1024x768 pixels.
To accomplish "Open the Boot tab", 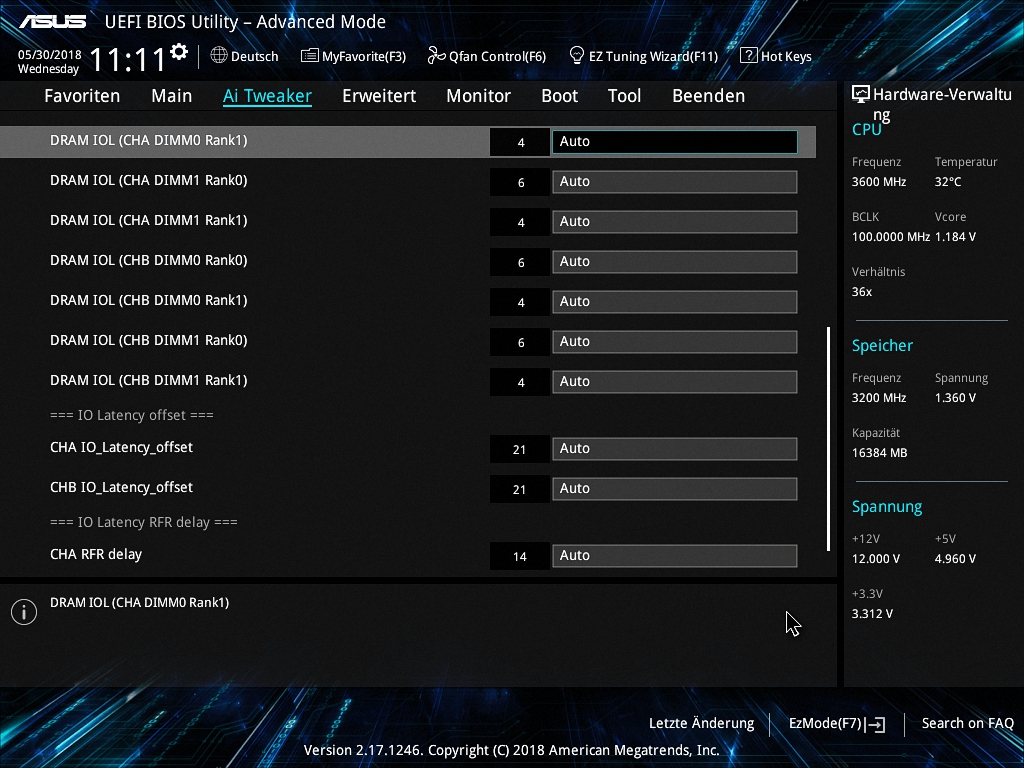I will coord(560,96).
